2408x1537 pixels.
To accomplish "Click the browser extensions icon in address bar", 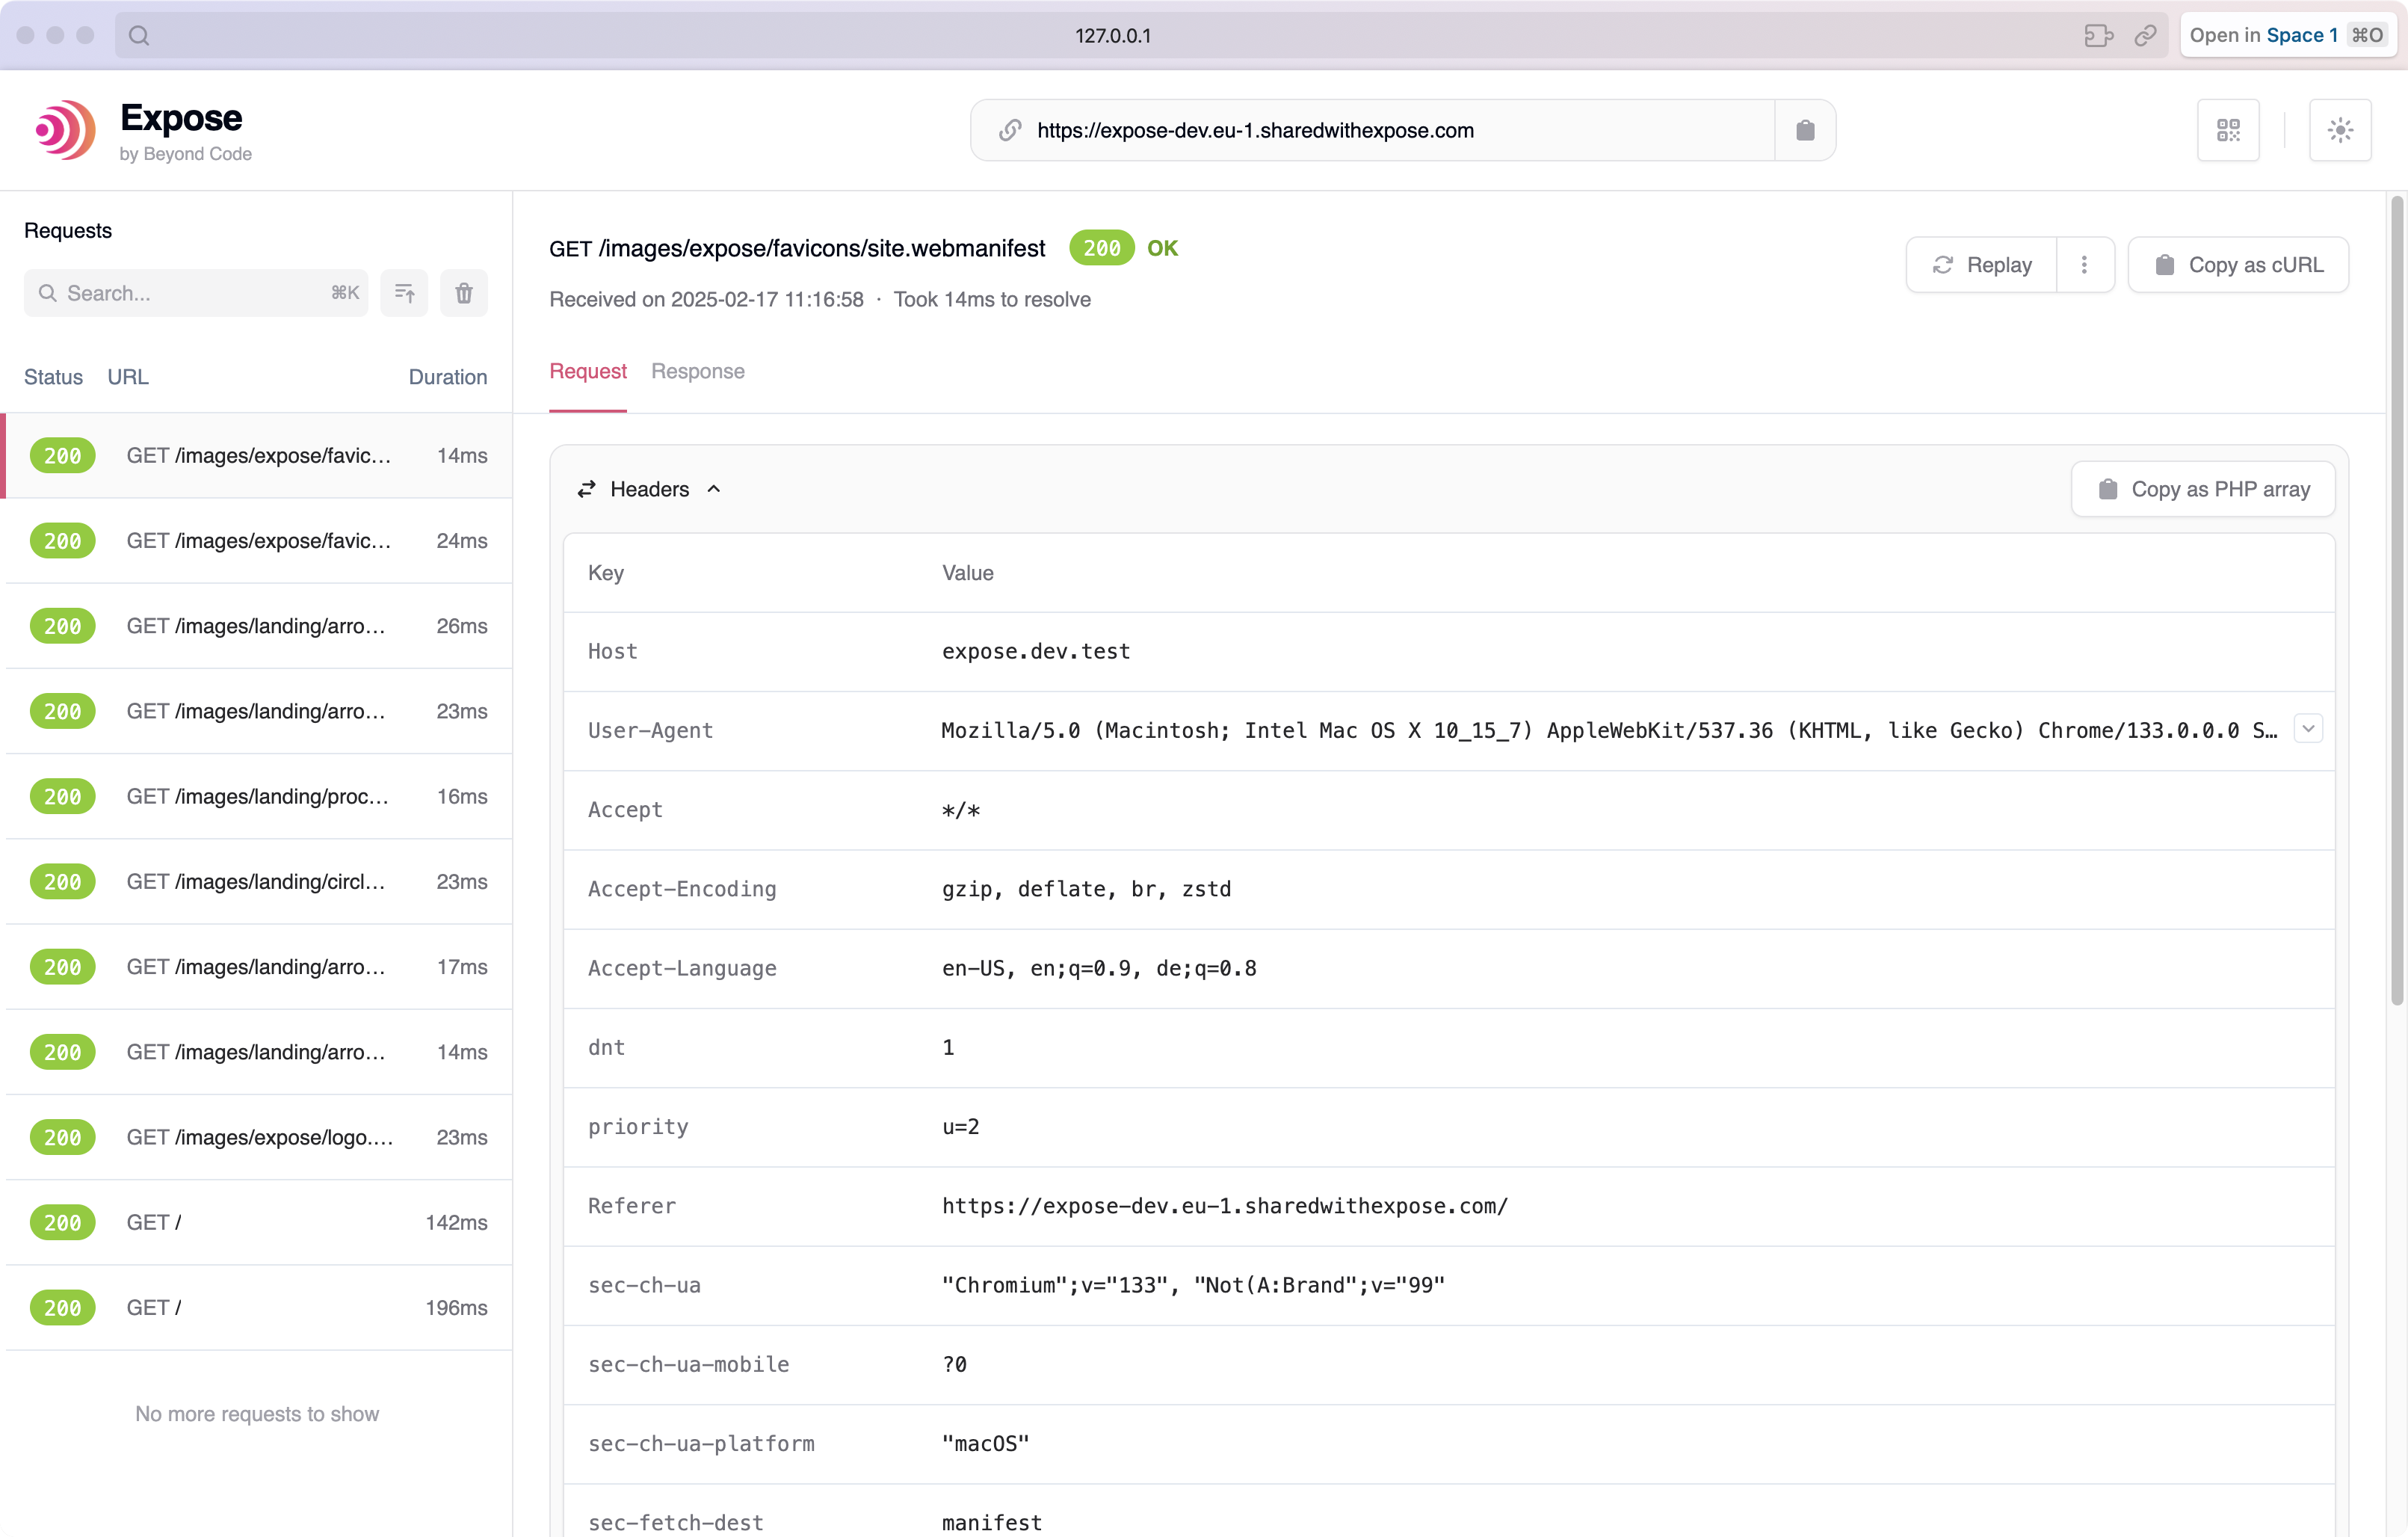I will click(x=2098, y=36).
